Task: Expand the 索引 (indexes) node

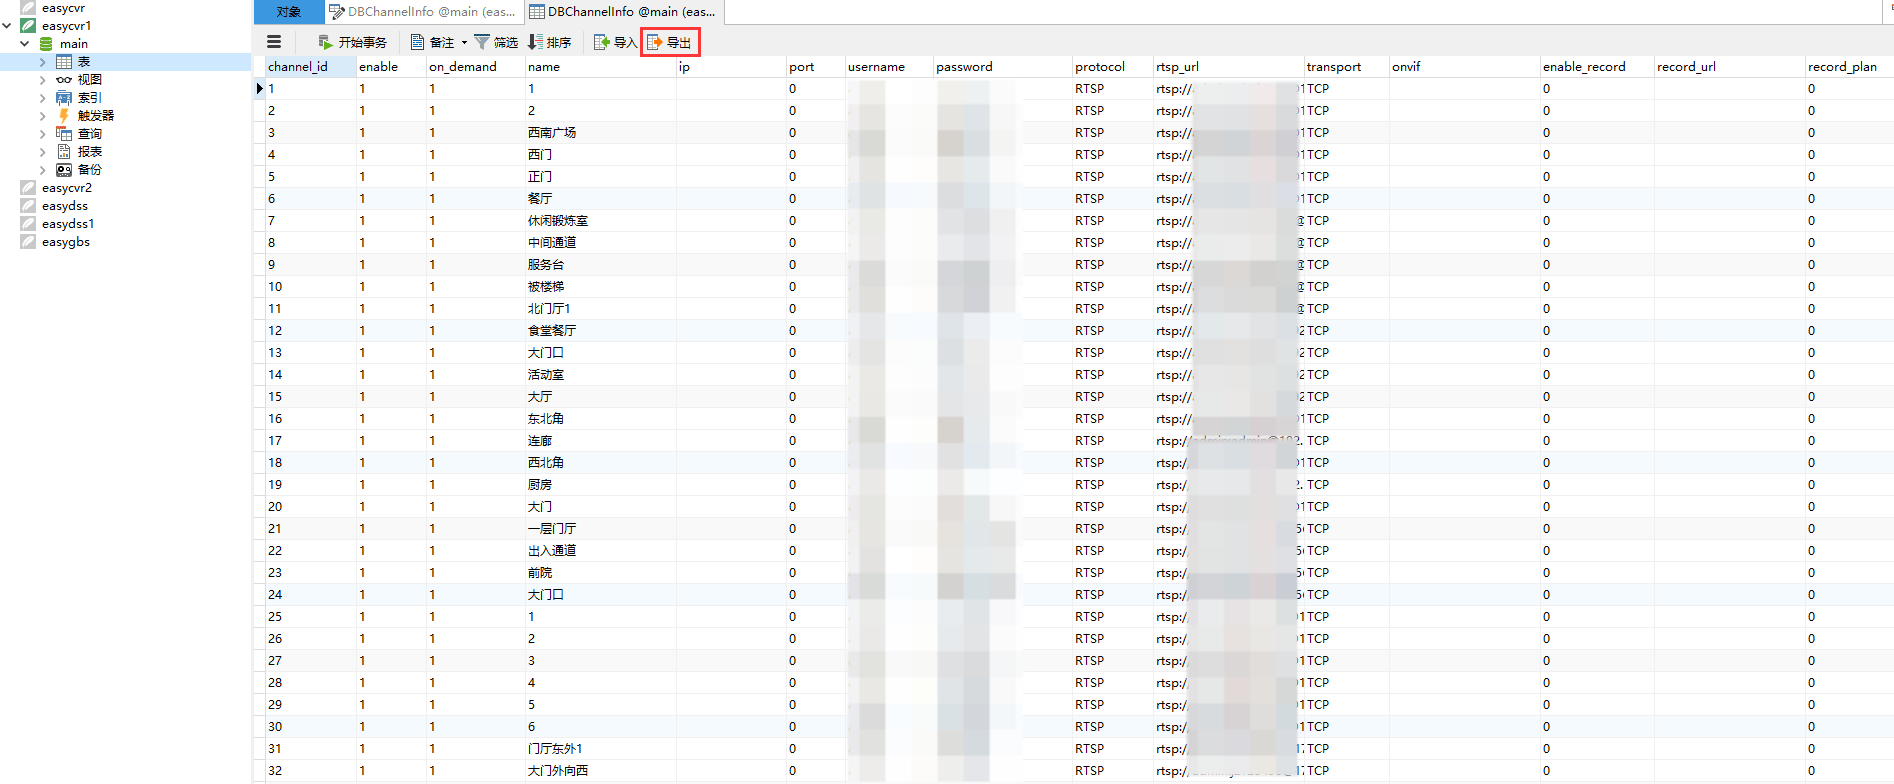Action: [x=43, y=98]
